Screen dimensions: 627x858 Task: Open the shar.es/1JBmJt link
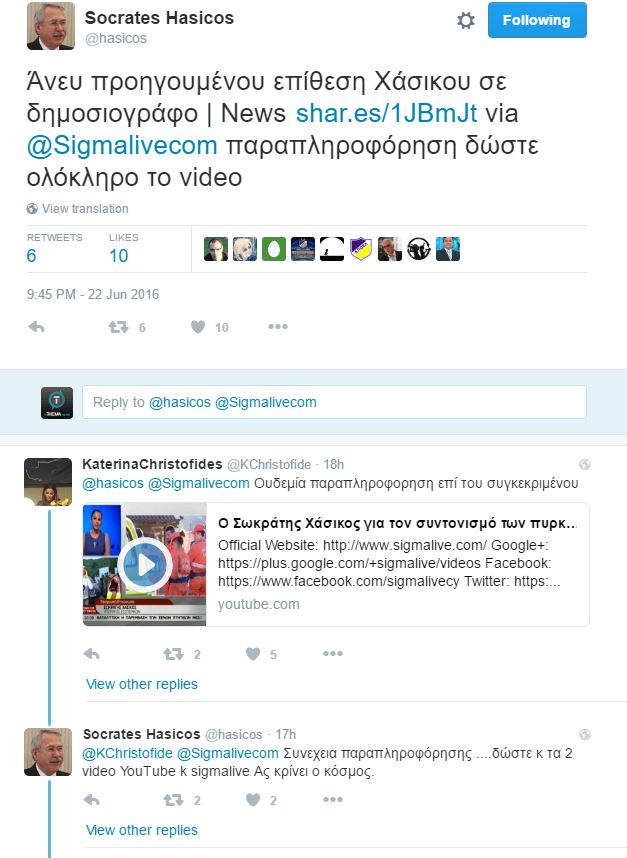click(x=386, y=113)
